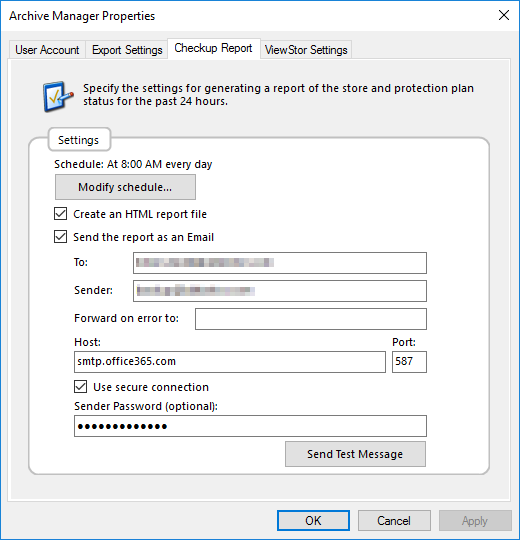Screen dimensions: 520x540
Task: Go to the ViewStor Settings tab
Action: click(x=306, y=50)
